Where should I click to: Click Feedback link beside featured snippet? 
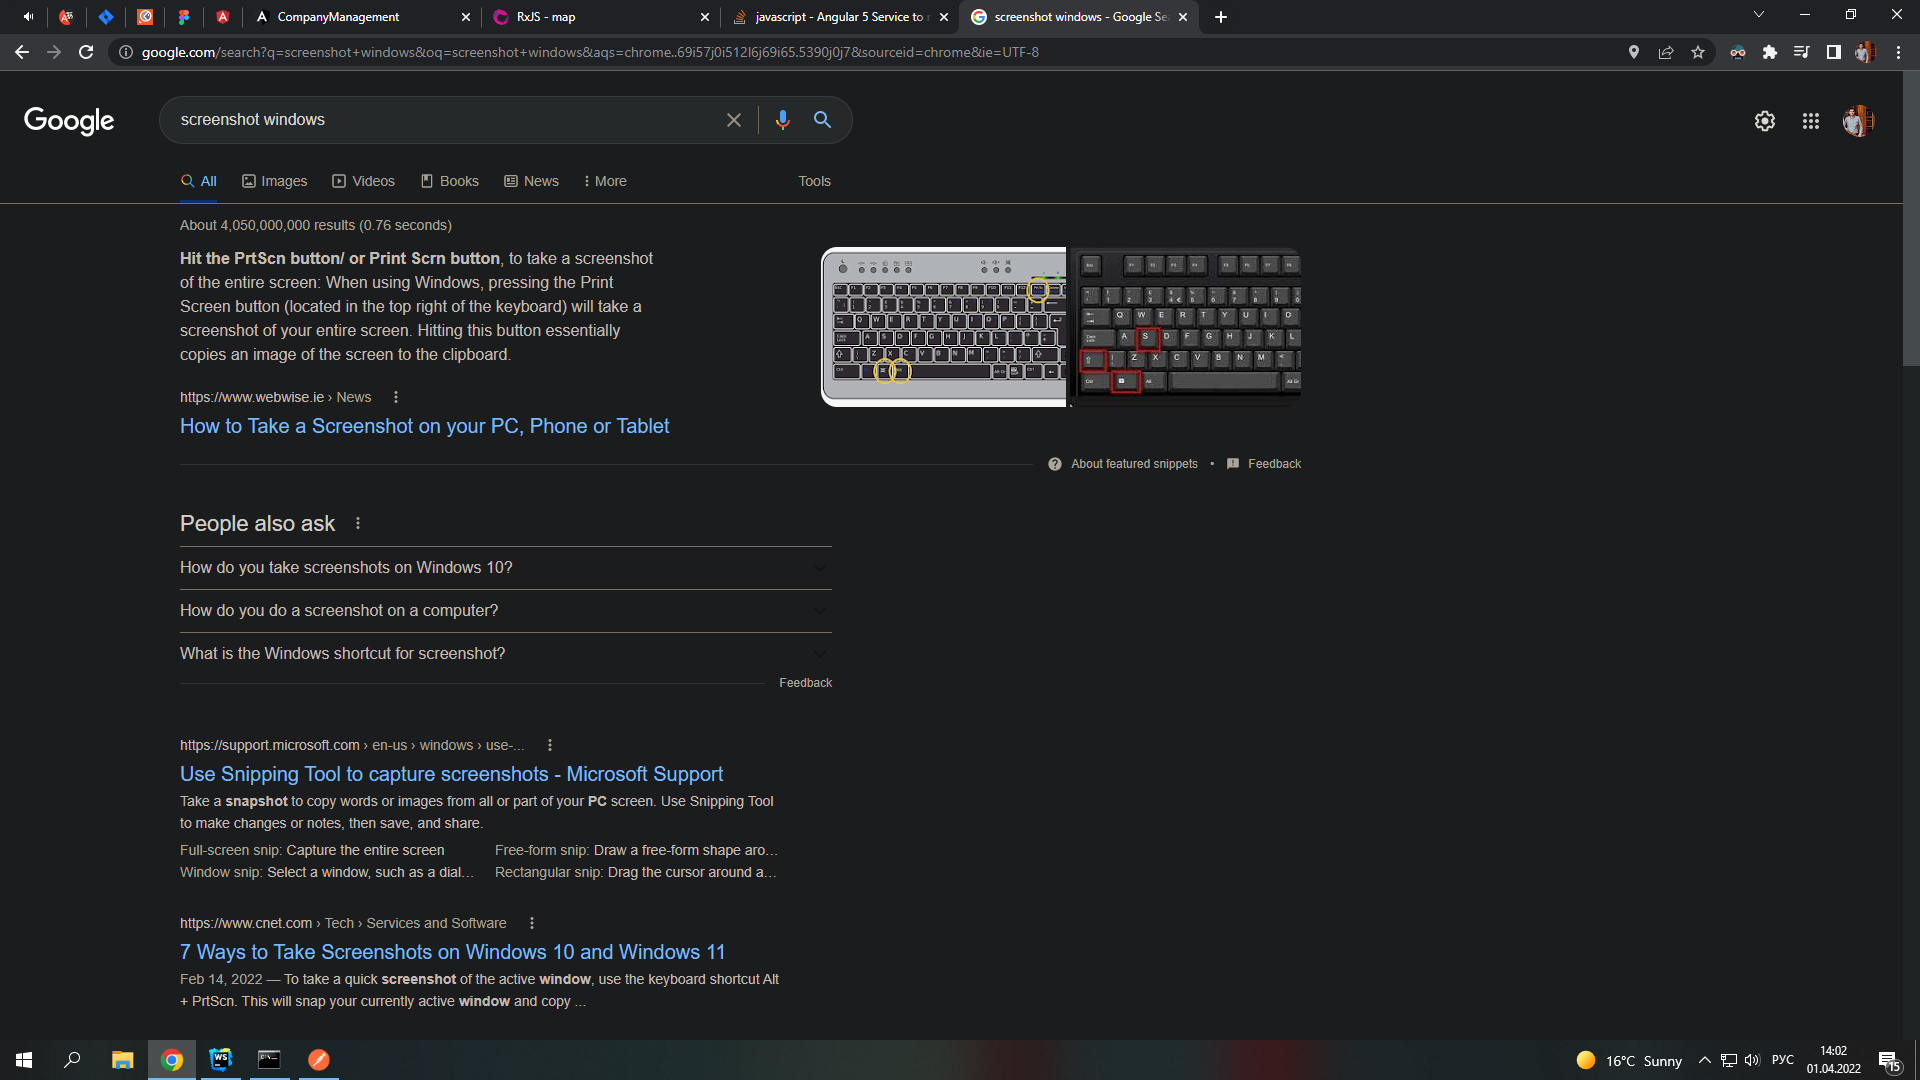[1274, 464]
